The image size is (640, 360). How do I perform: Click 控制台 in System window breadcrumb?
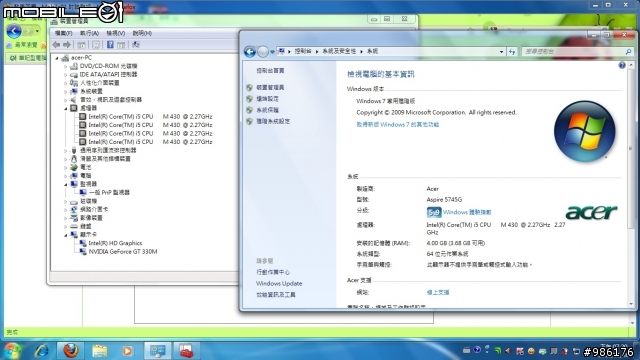(303, 51)
